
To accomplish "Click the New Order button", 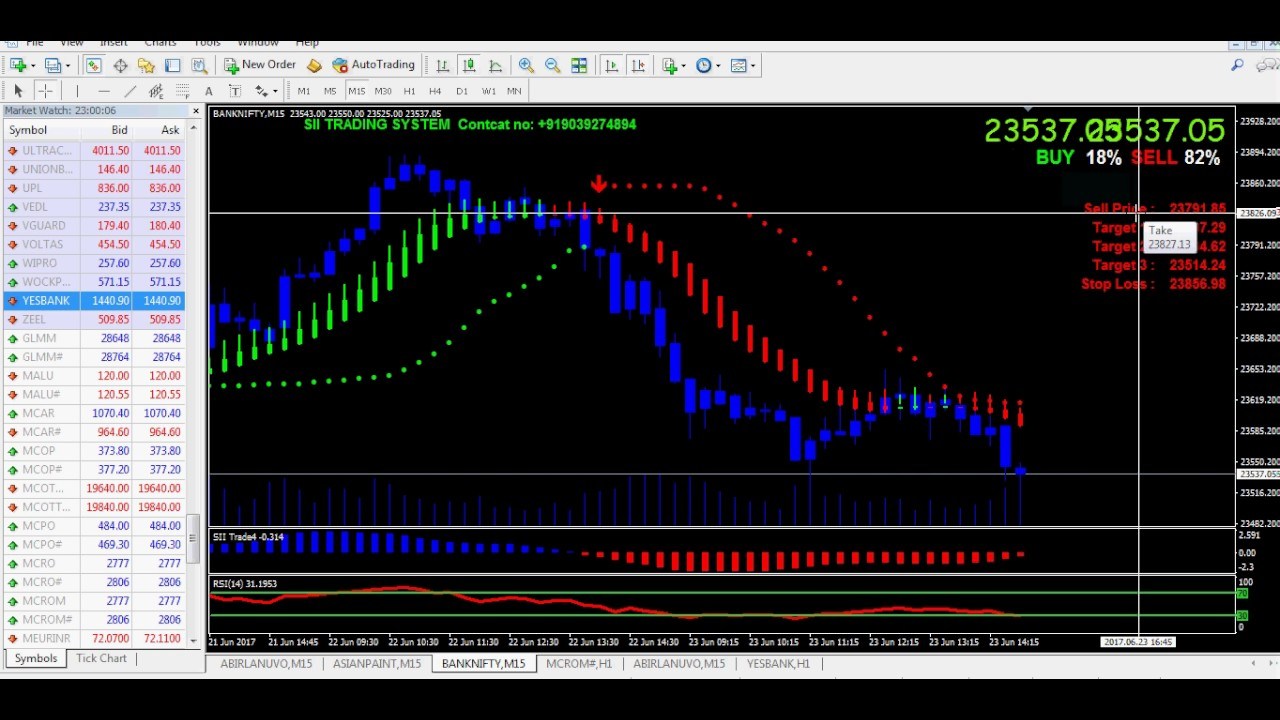I will [260, 65].
